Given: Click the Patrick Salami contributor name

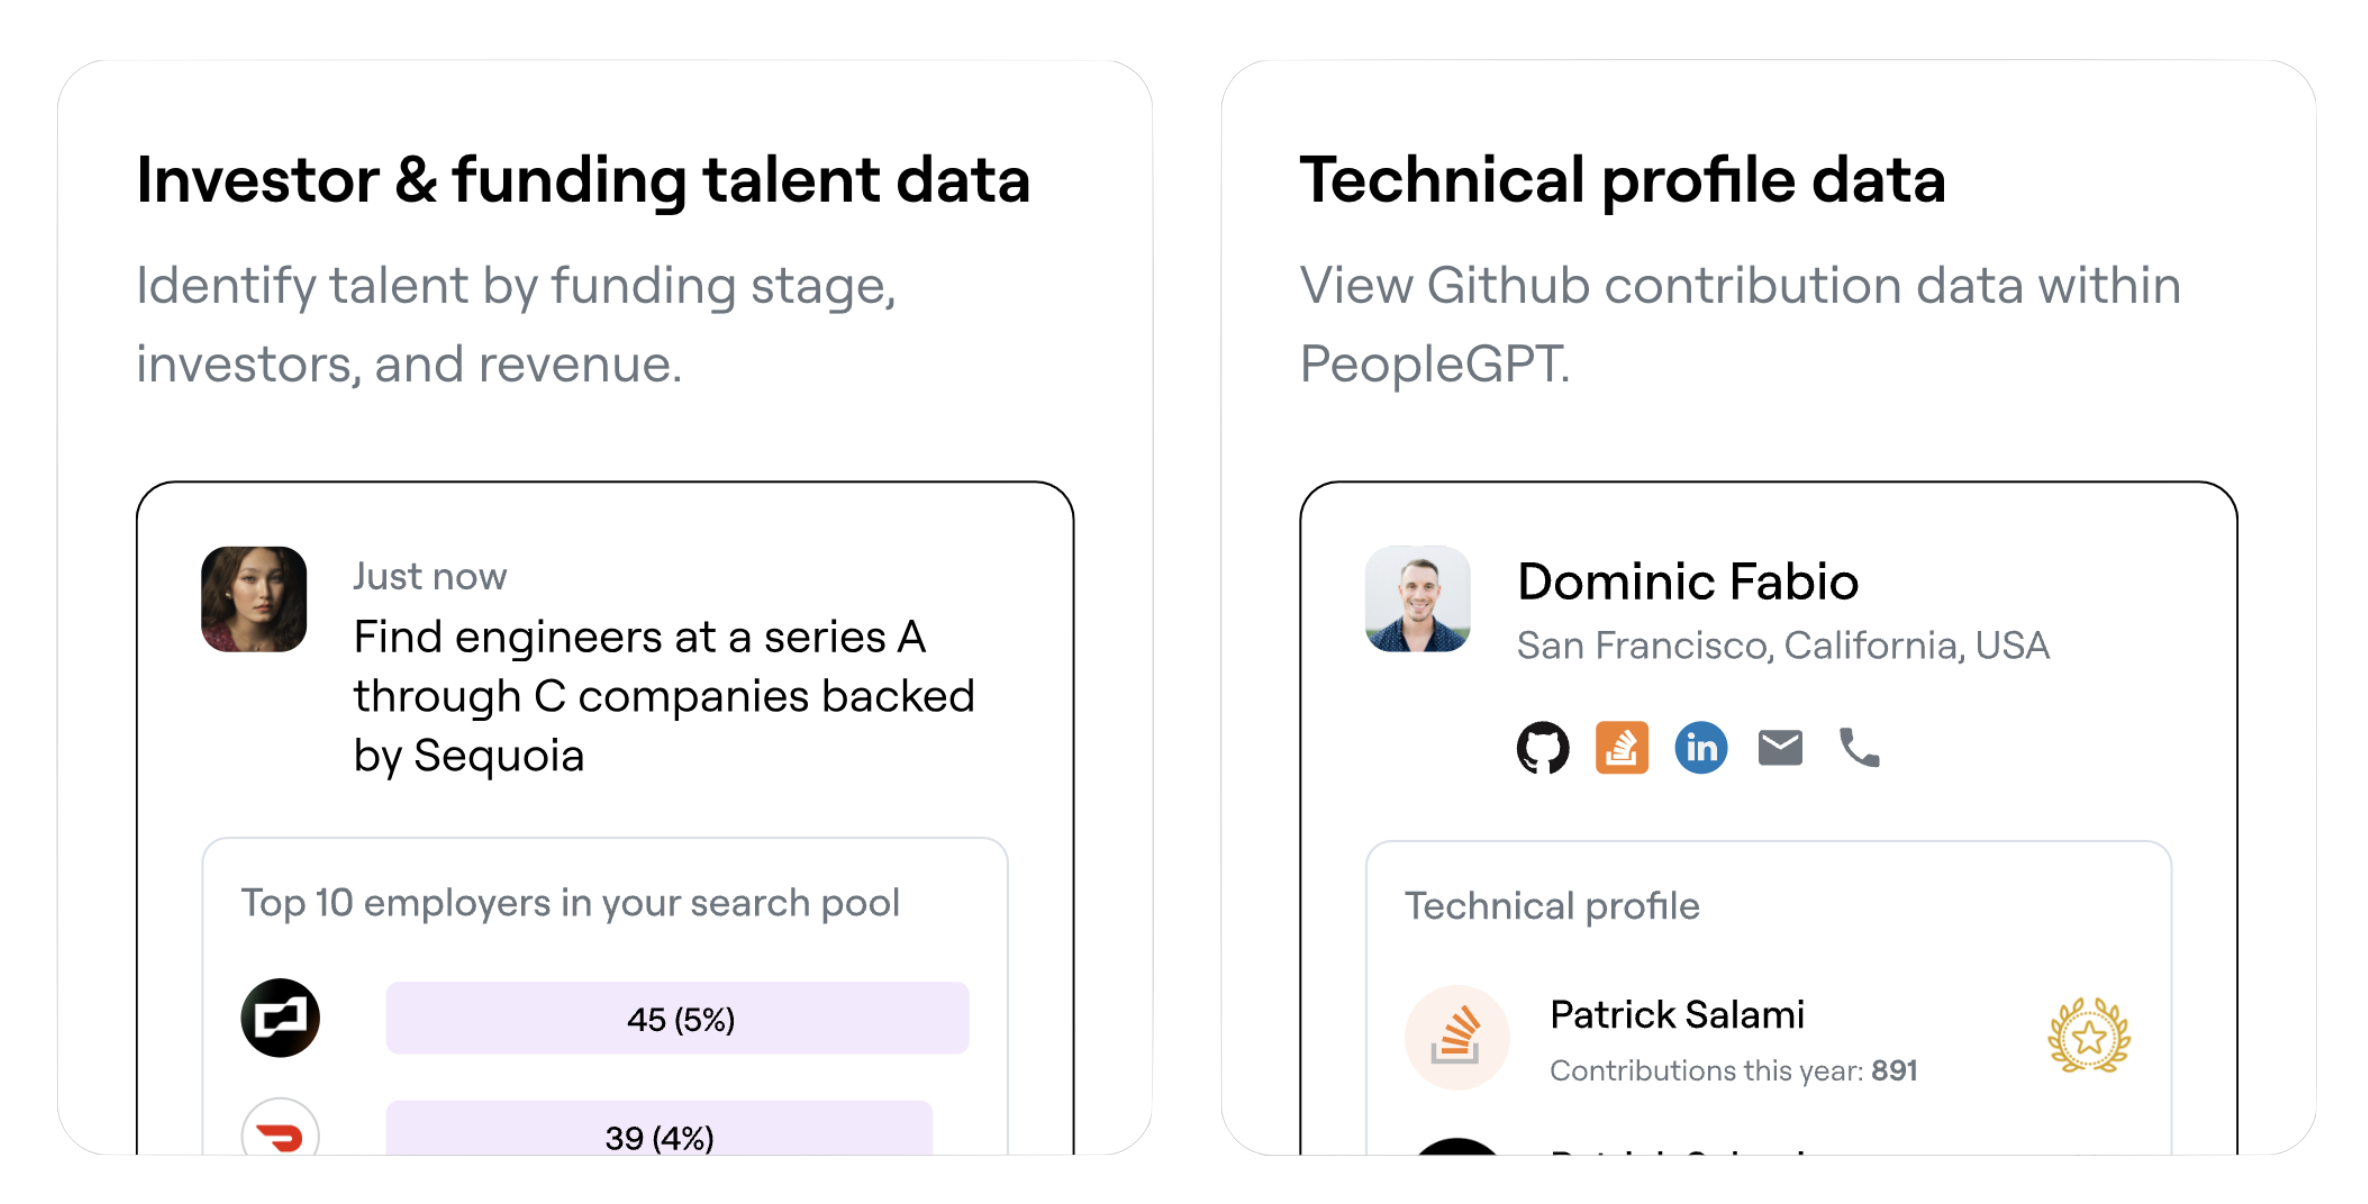Looking at the screenshot, I should click(x=1677, y=1015).
